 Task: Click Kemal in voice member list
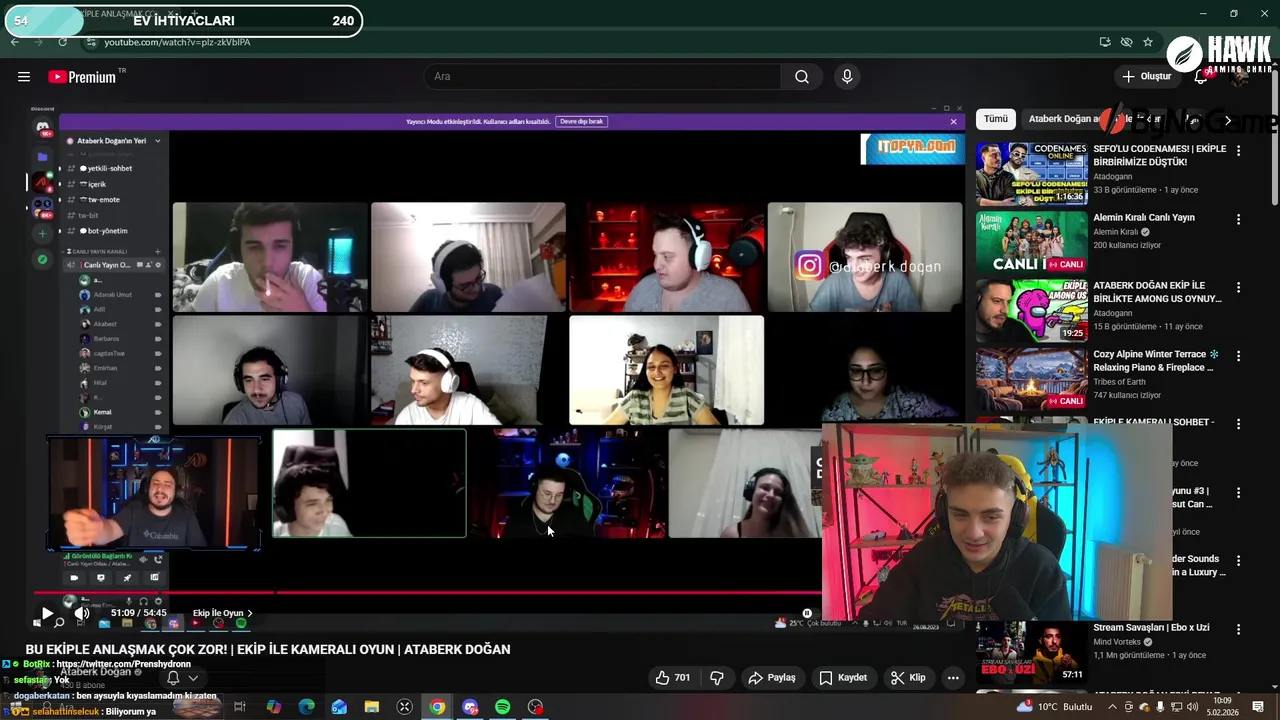tap(102, 412)
